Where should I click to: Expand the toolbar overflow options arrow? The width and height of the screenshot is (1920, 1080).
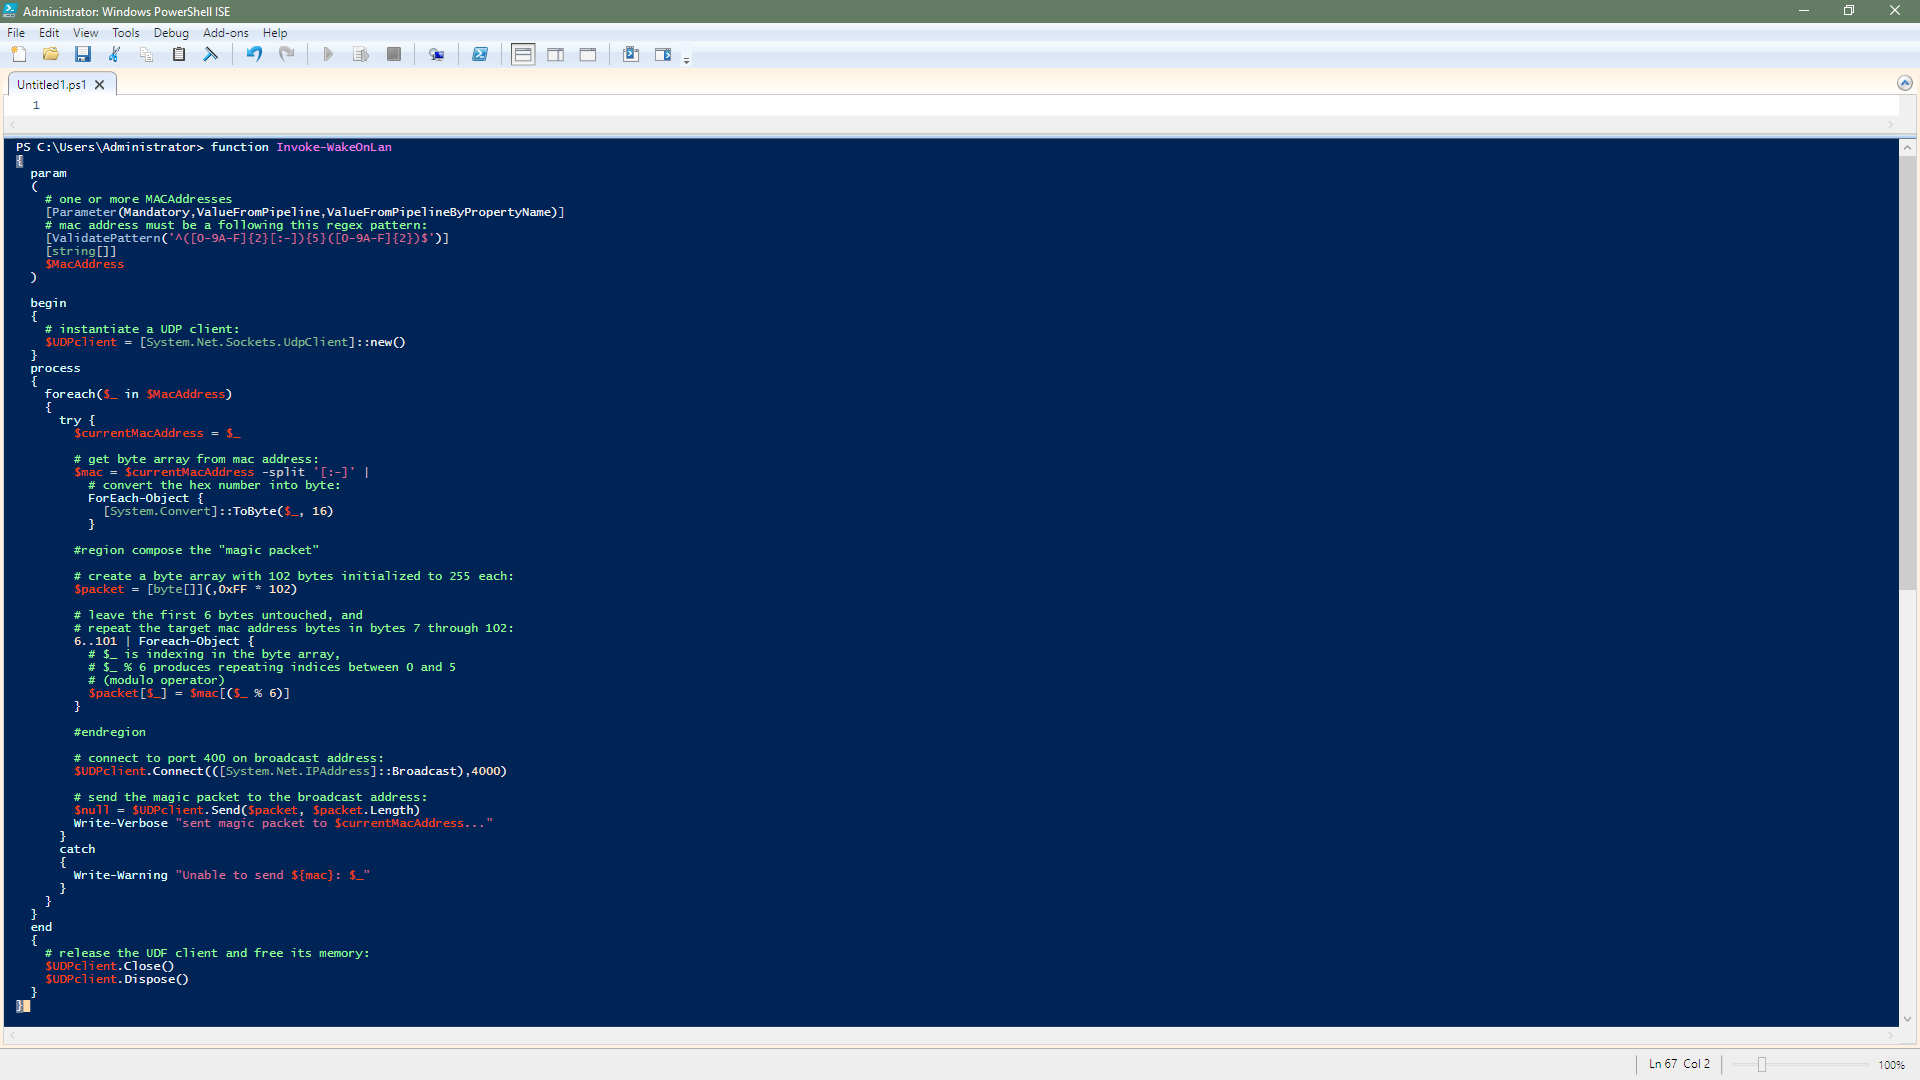pyautogui.click(x=687, y=61)
